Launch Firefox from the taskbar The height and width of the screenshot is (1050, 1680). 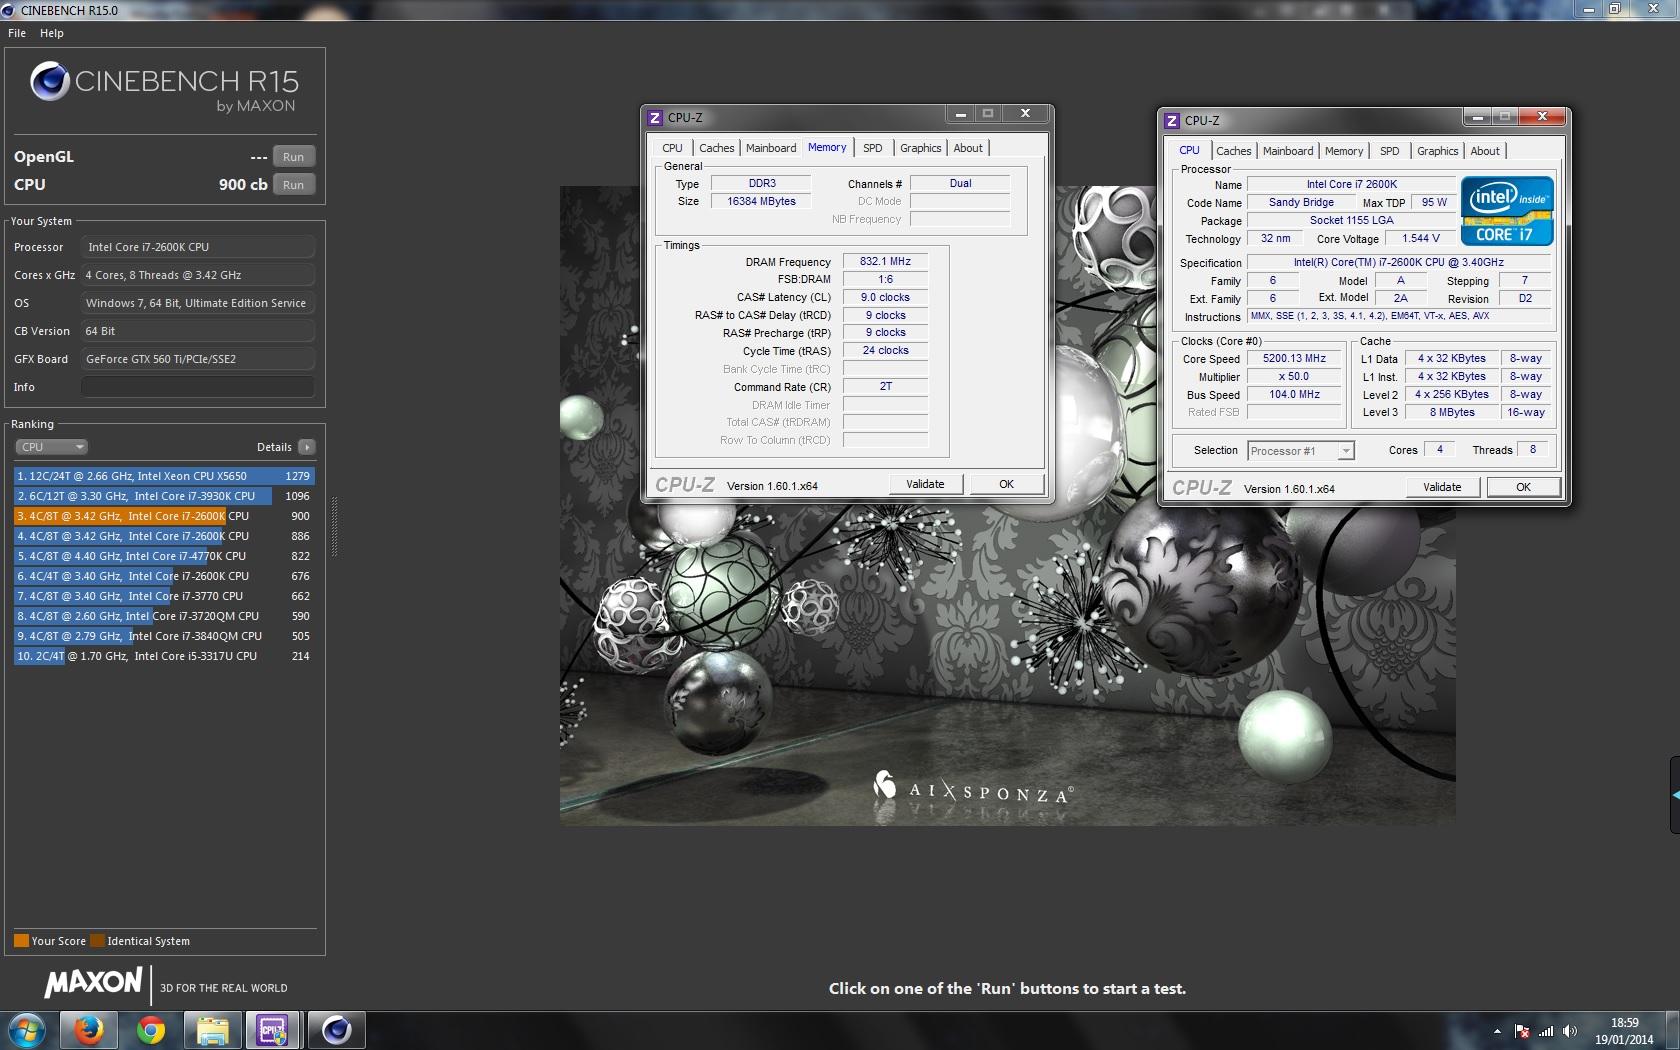89,1030
